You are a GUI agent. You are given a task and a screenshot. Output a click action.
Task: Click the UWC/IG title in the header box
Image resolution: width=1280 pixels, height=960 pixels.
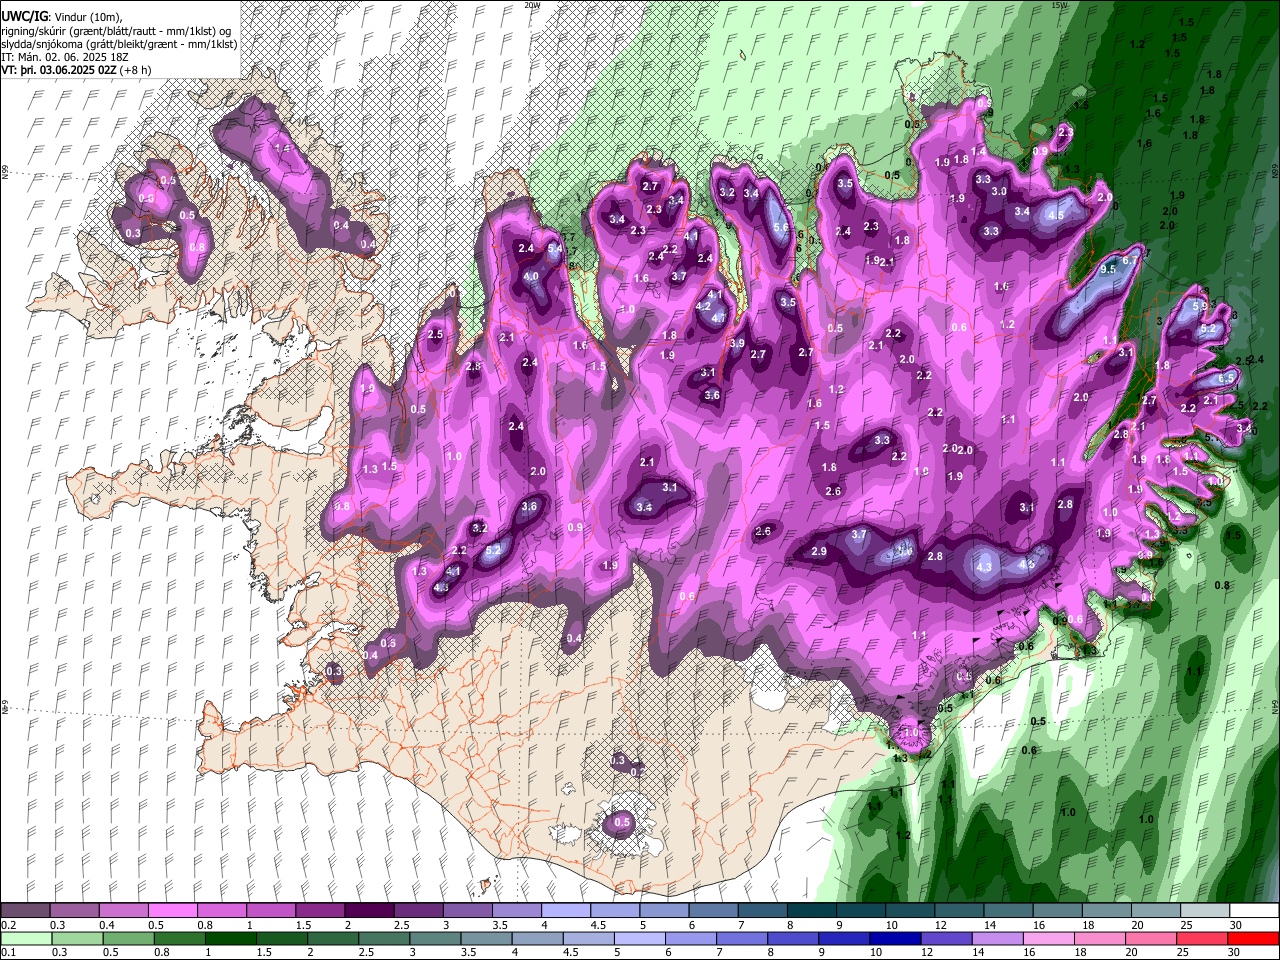(x=23, y=17)
